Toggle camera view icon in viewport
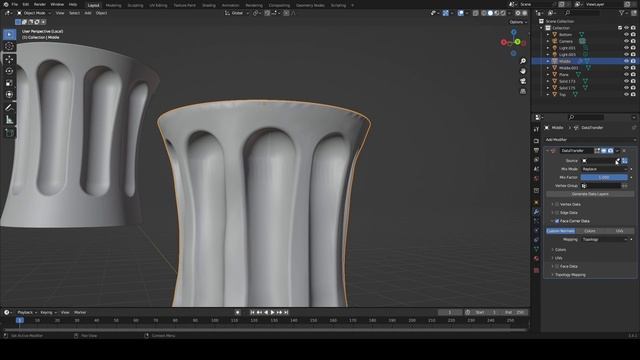Viewport: 640px width, 360px height. coord(523,81)
